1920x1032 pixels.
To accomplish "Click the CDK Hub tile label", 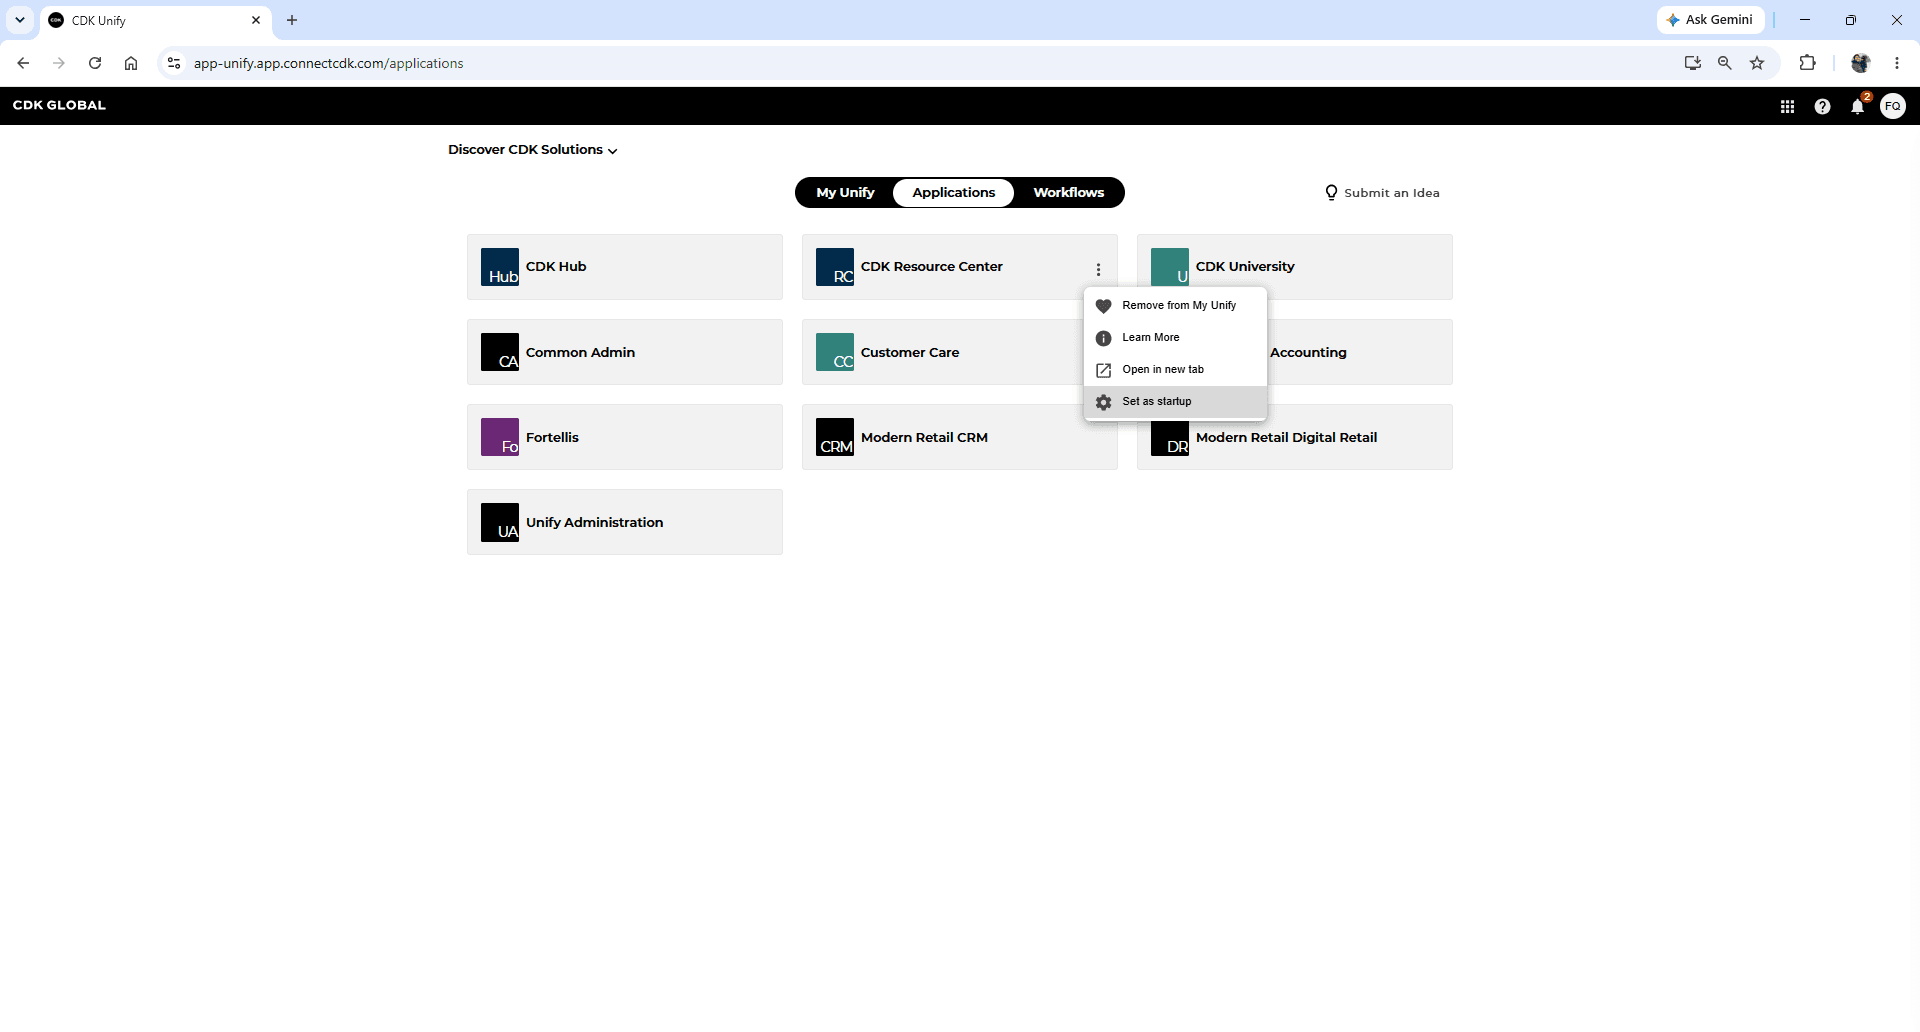I will click(x=556, y=267).
